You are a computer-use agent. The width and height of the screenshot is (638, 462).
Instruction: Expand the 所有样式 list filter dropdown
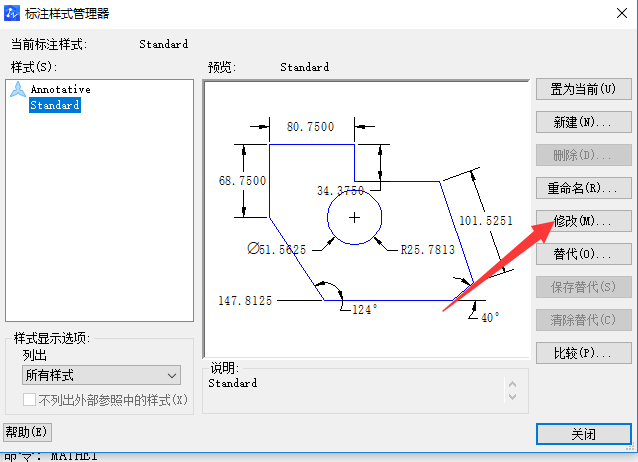pos(101,375)
